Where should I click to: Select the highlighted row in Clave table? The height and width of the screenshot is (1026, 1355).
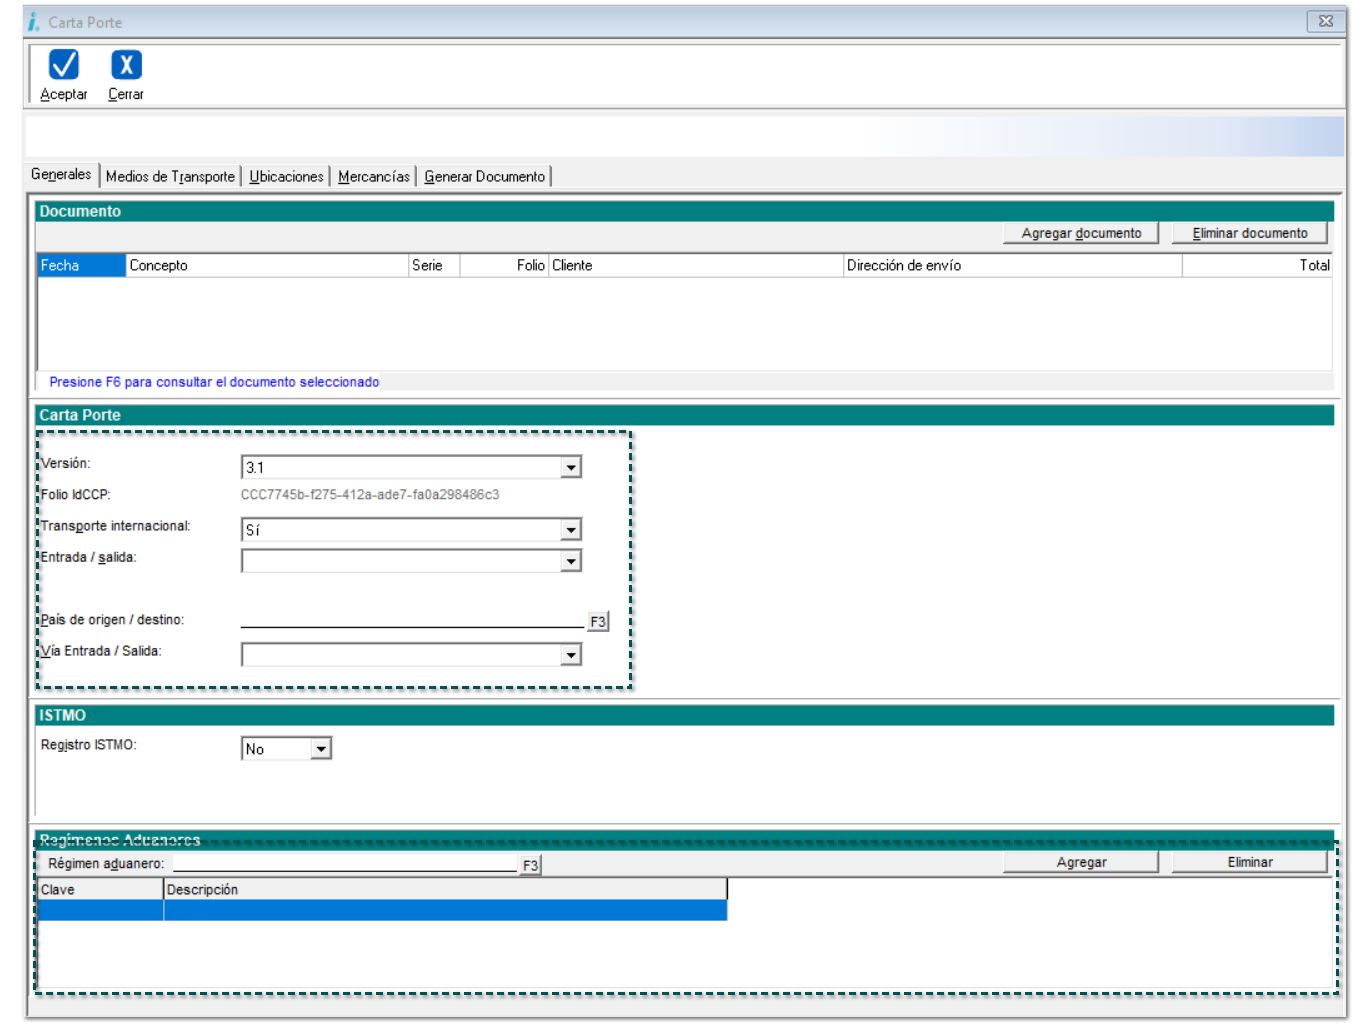coord(380,910)
